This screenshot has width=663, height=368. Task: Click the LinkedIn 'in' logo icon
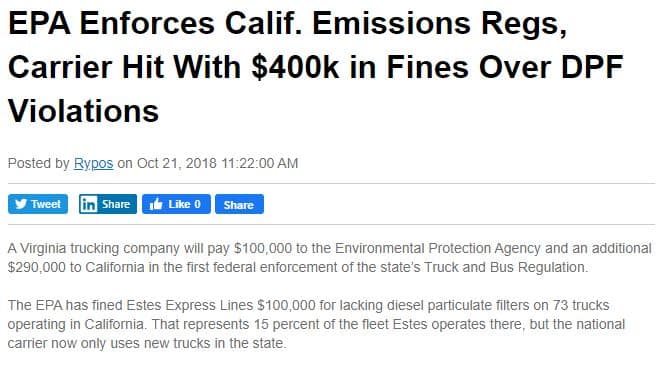(x=88, y=204)
